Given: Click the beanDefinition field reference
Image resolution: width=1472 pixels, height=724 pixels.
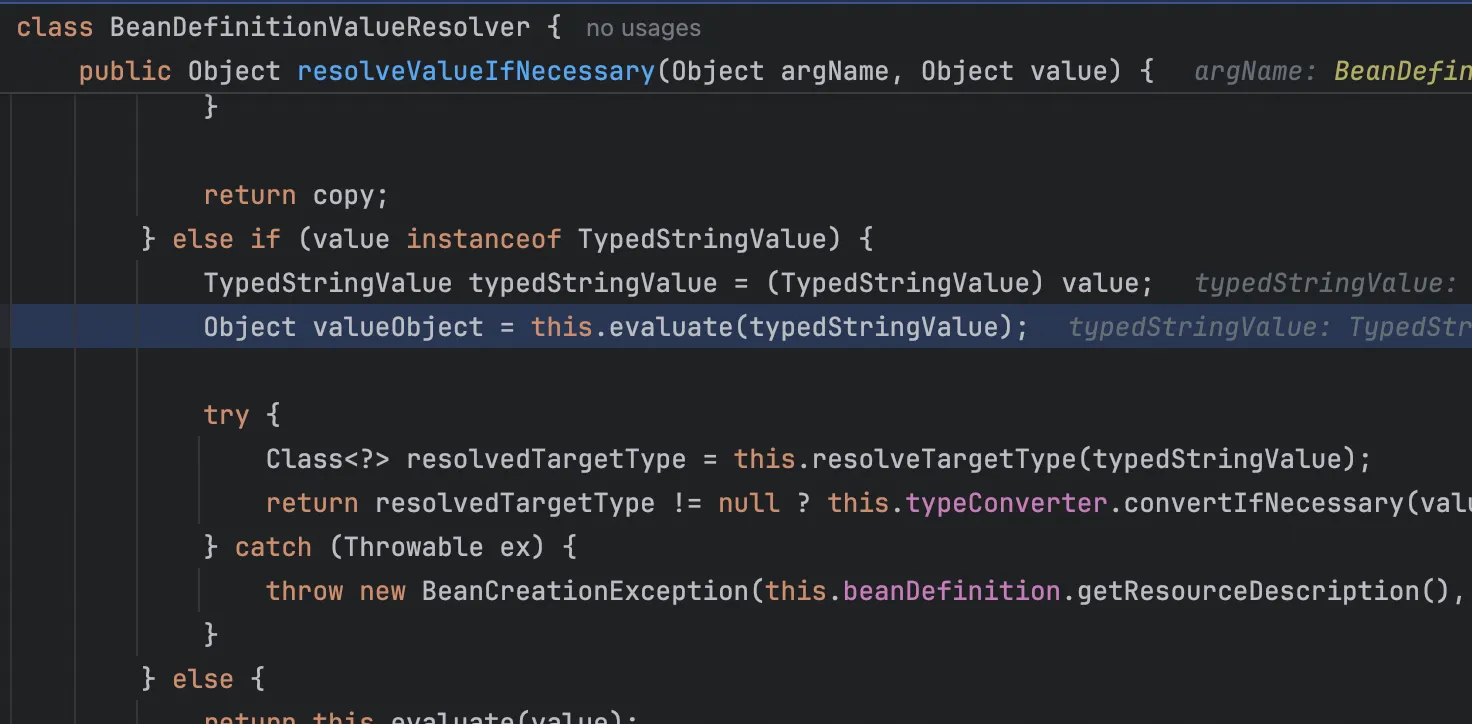Looking at the screenshot, I should pyautogui.click(x=951, y=591).
